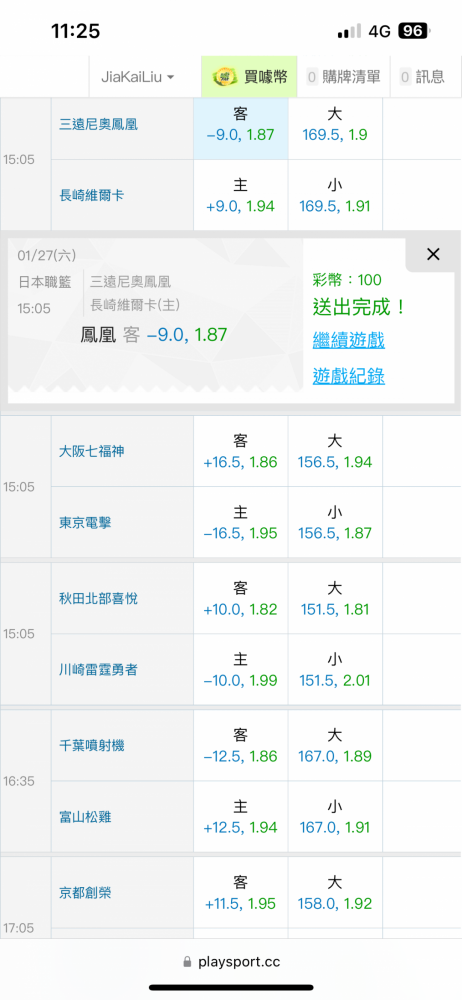This screenshot has height=1000, width=462.
Task: Close the bet confirmation panel
Action: point(433,254)
